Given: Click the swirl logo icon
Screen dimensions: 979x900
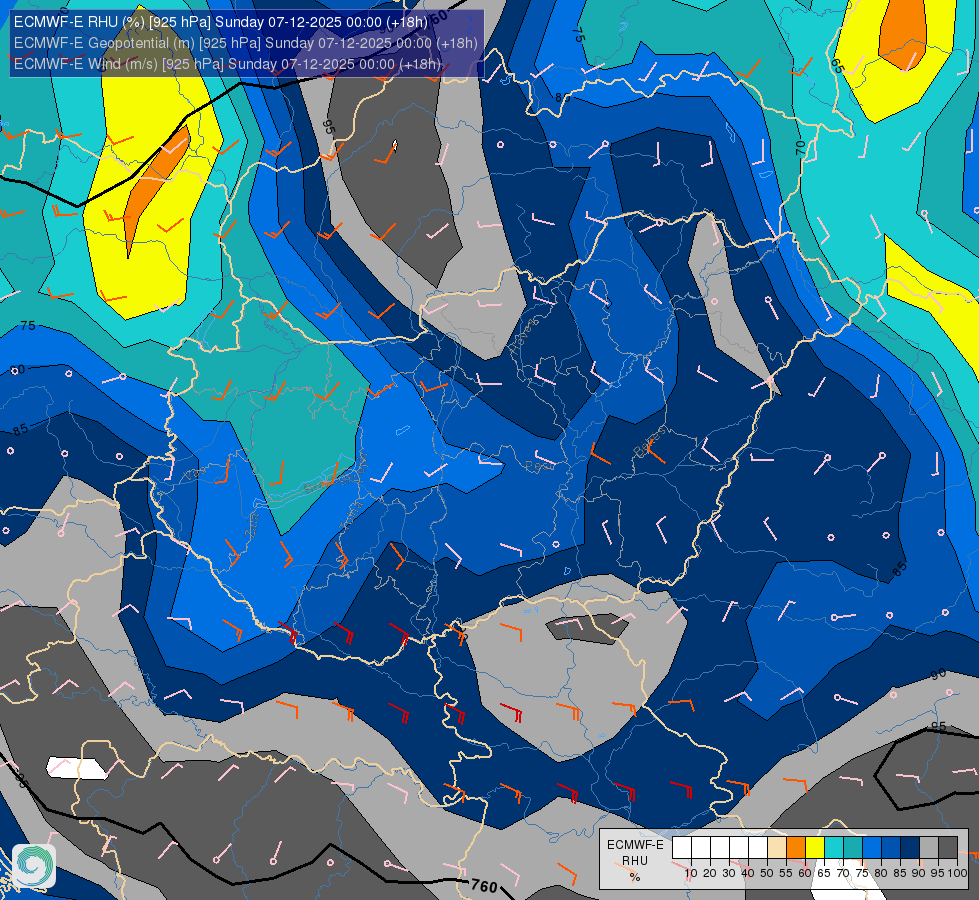Looking at the screenshot, I should pyautogui.click(x=34, y=865).
